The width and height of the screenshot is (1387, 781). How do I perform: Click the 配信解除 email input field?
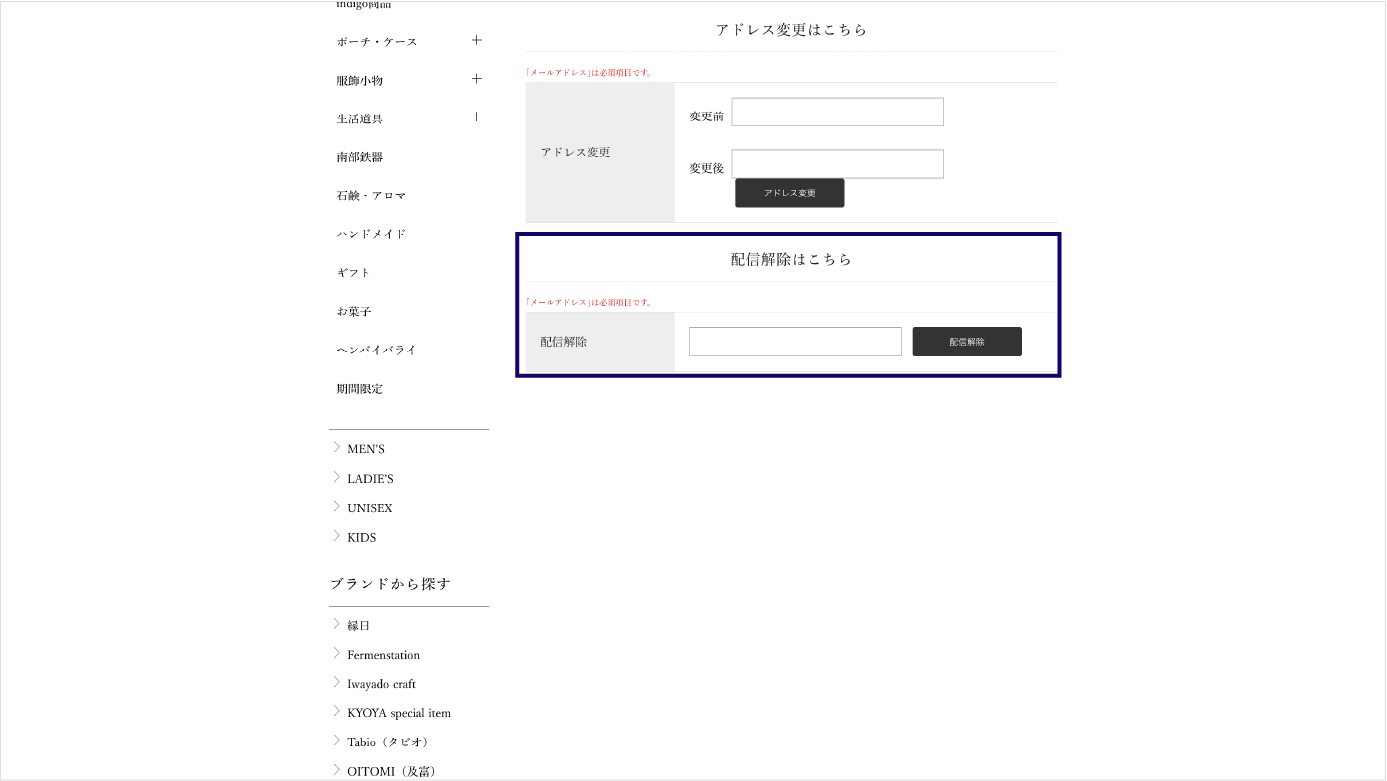click(x=795, y=342)
